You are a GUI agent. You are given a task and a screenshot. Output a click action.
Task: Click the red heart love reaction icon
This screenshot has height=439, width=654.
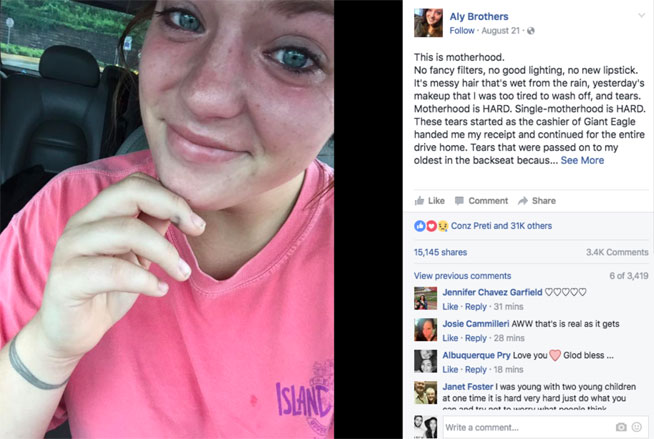(x=431, y=226)
